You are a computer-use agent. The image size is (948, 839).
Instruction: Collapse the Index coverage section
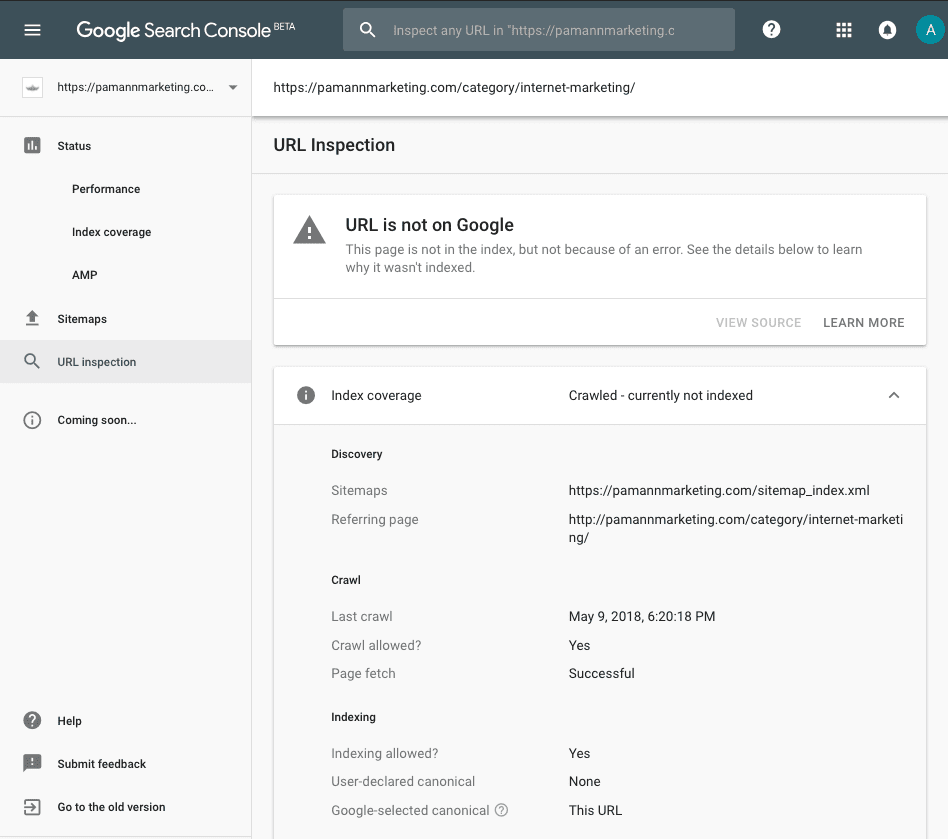(894, 395)
